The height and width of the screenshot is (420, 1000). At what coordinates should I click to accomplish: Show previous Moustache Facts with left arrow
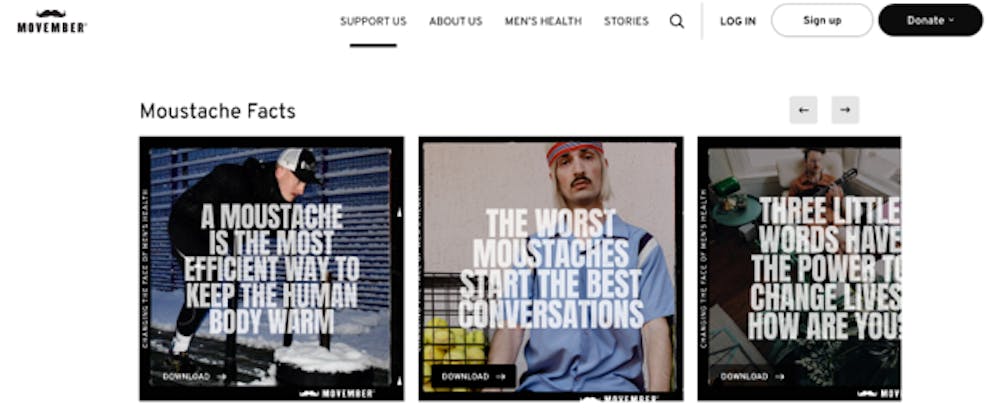pyautogui.click(x=804, y=110)
